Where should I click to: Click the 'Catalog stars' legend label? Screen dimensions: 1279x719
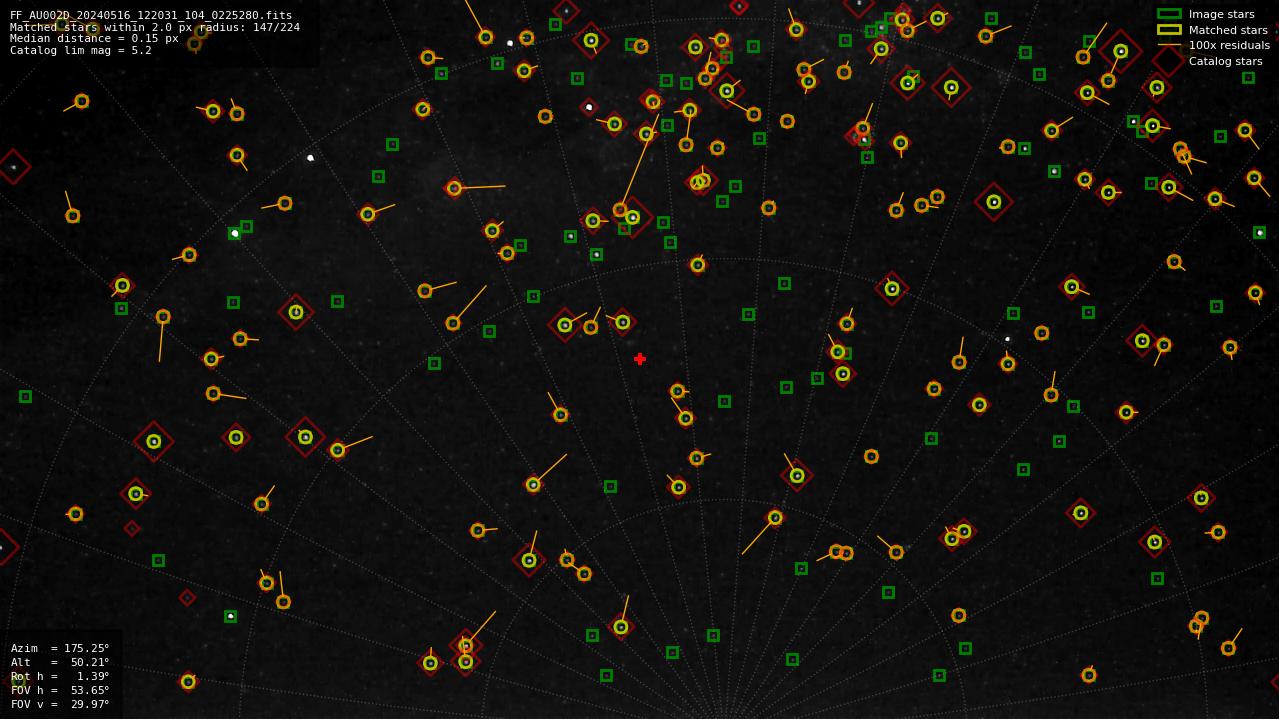pyautogui.click(x=1225, y=61)
